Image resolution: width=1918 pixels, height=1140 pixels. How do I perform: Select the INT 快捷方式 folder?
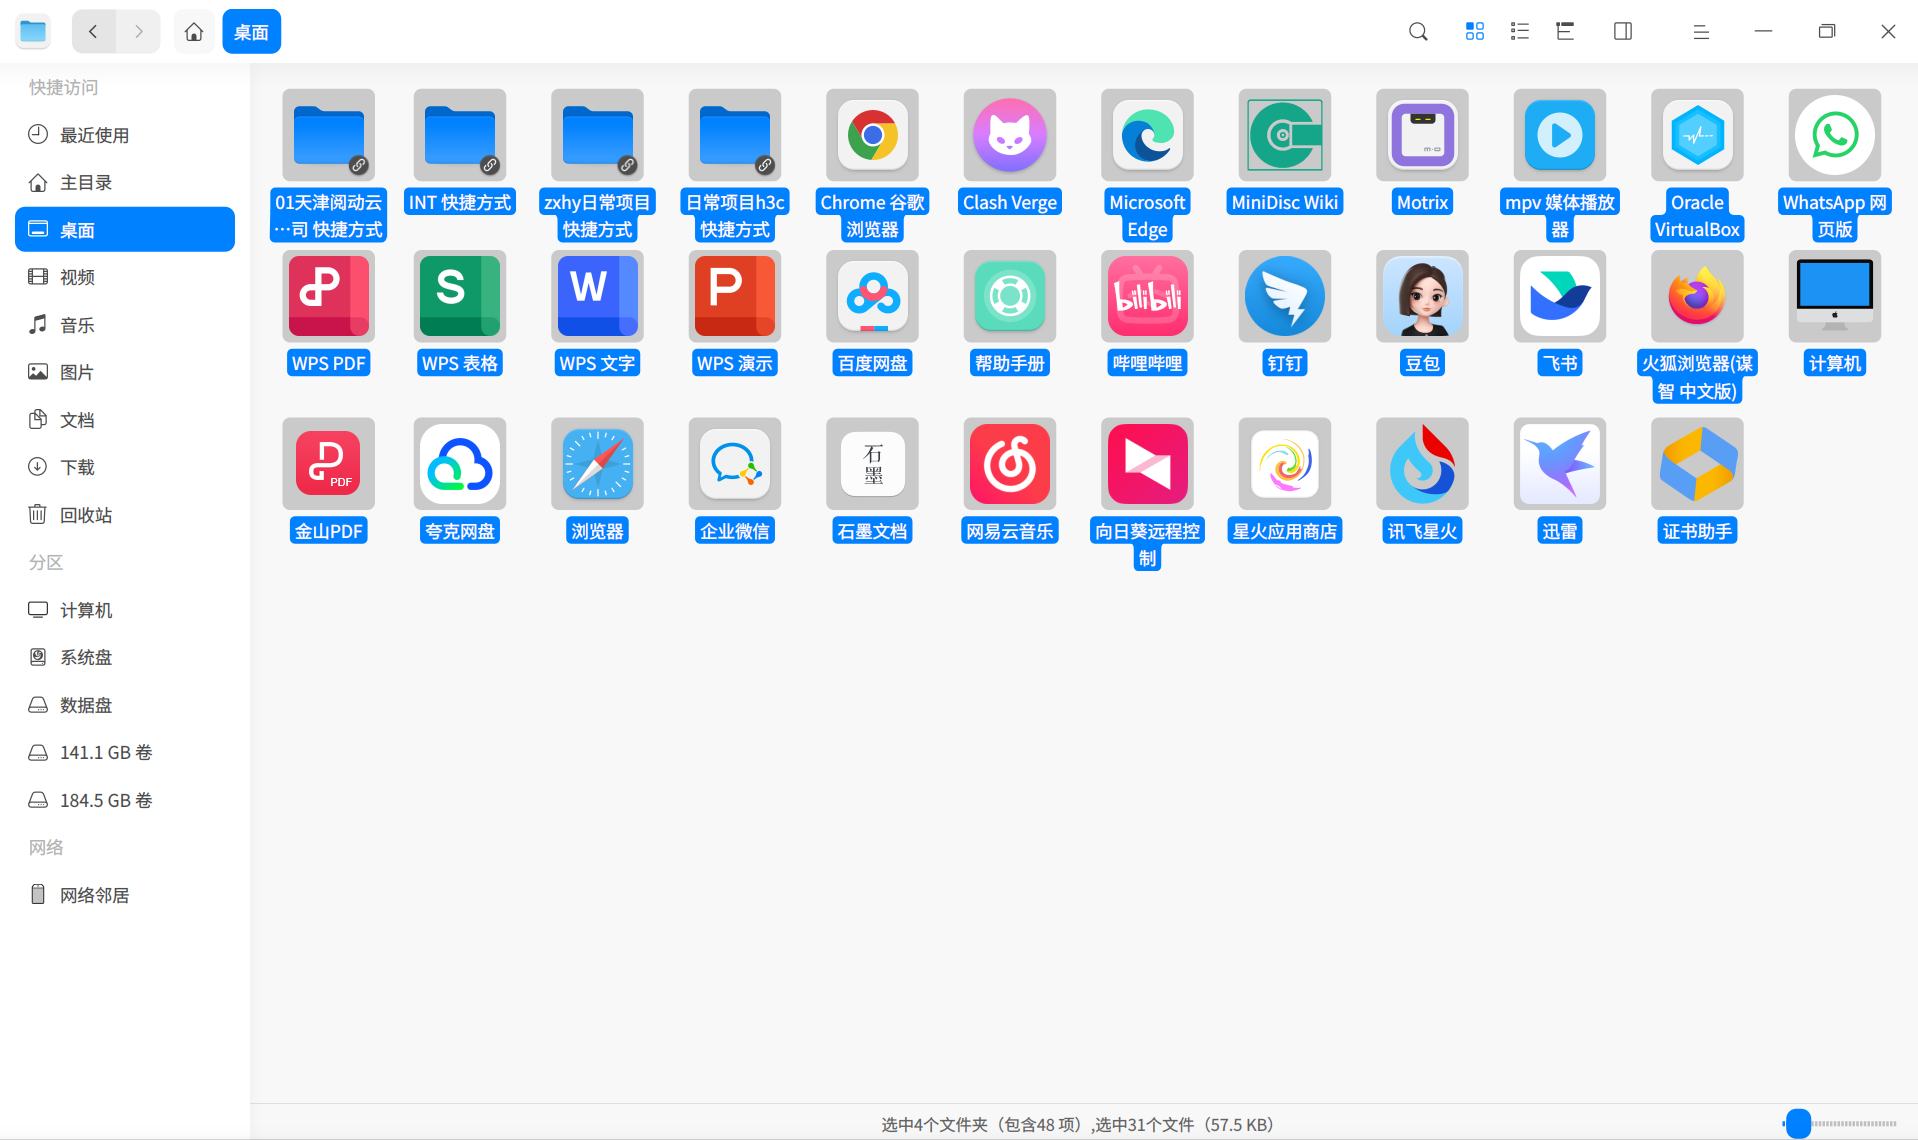coord(460,135)
